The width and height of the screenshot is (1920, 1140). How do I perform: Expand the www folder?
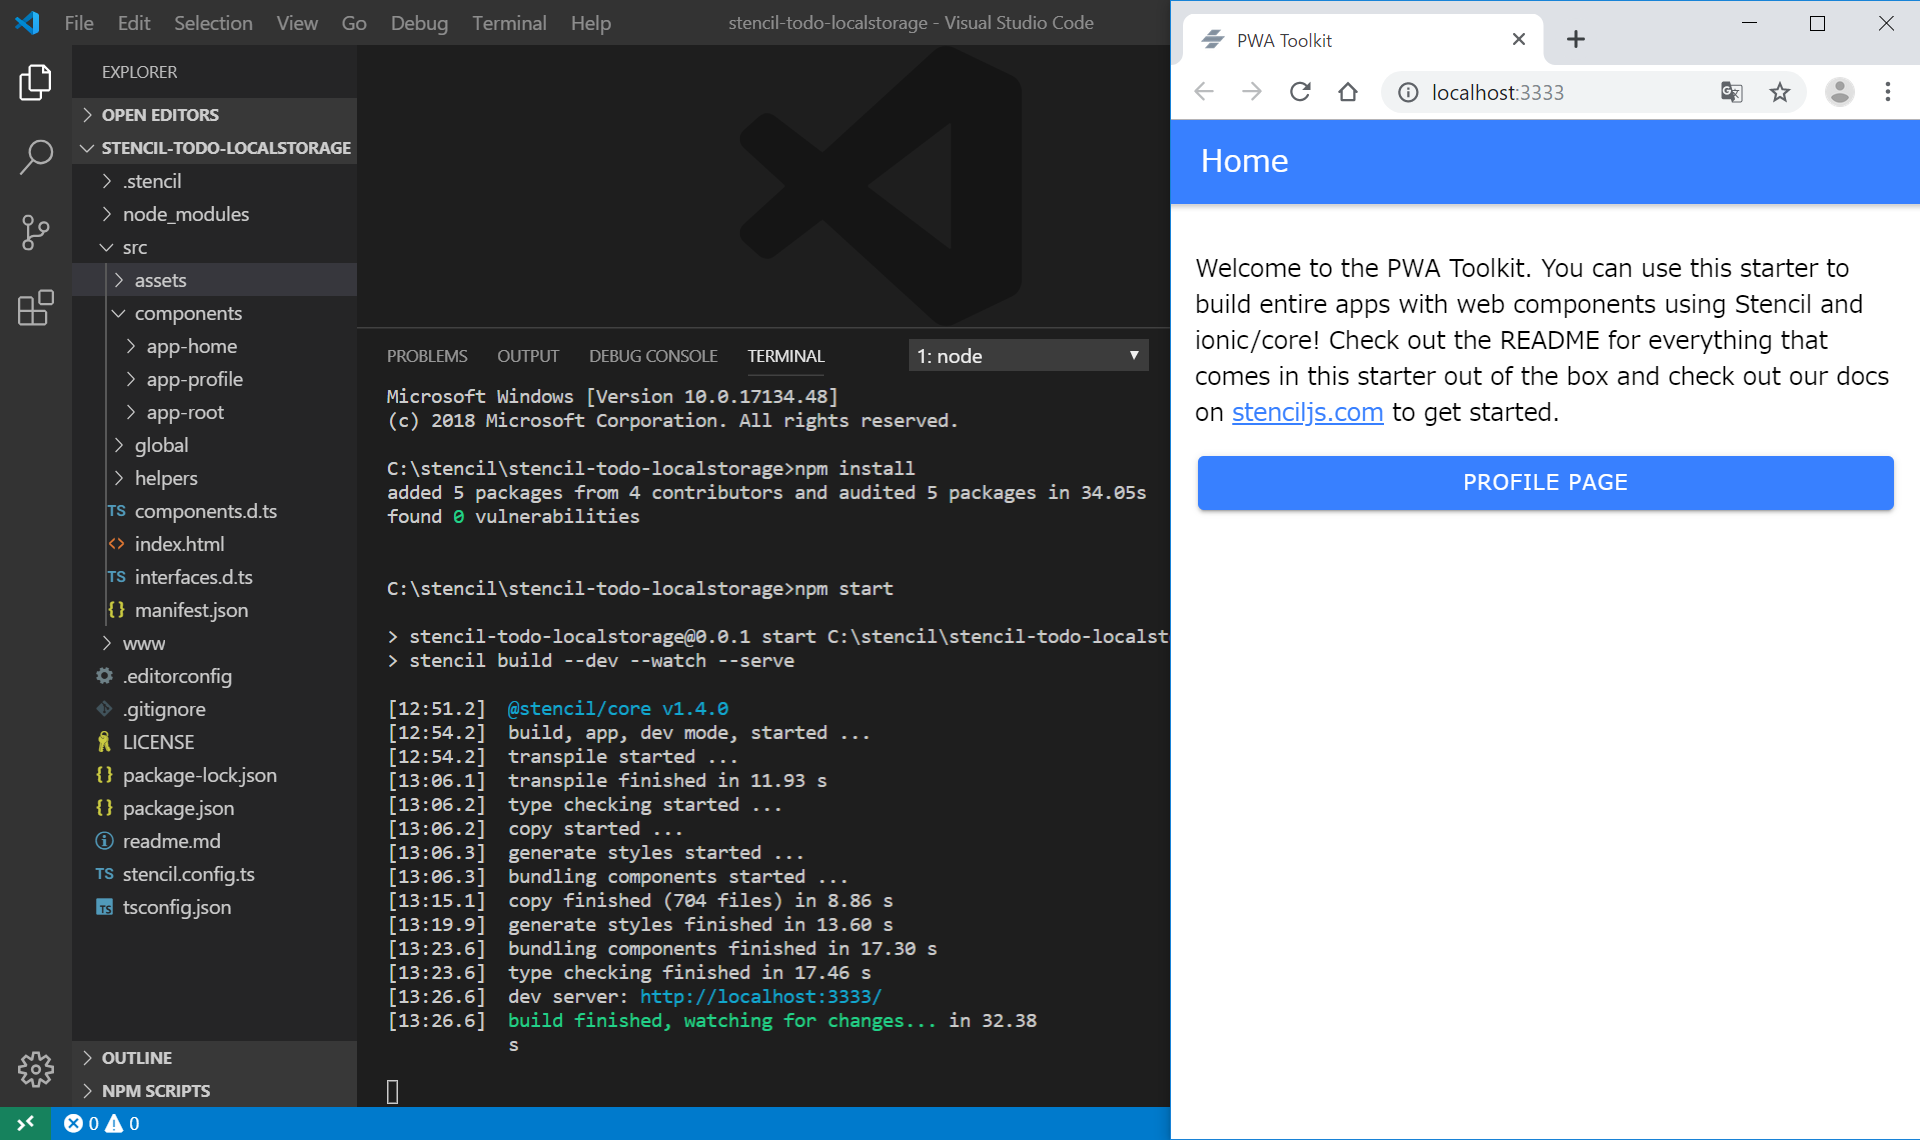pyautogui.click(x=214, y=642)
